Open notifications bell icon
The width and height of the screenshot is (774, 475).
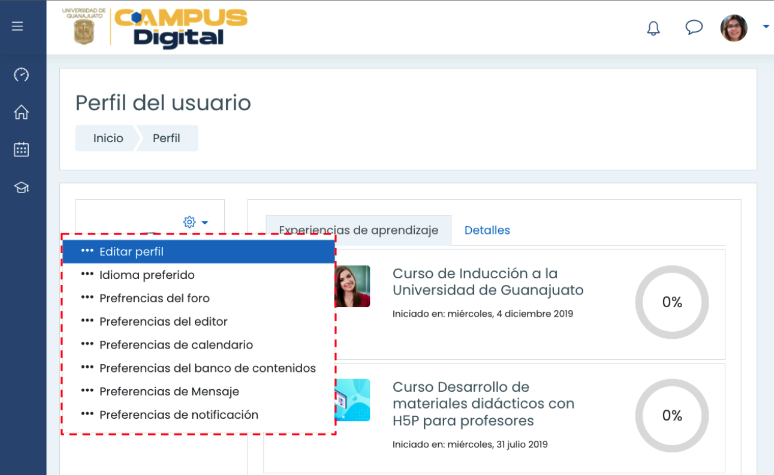[653, 28]
